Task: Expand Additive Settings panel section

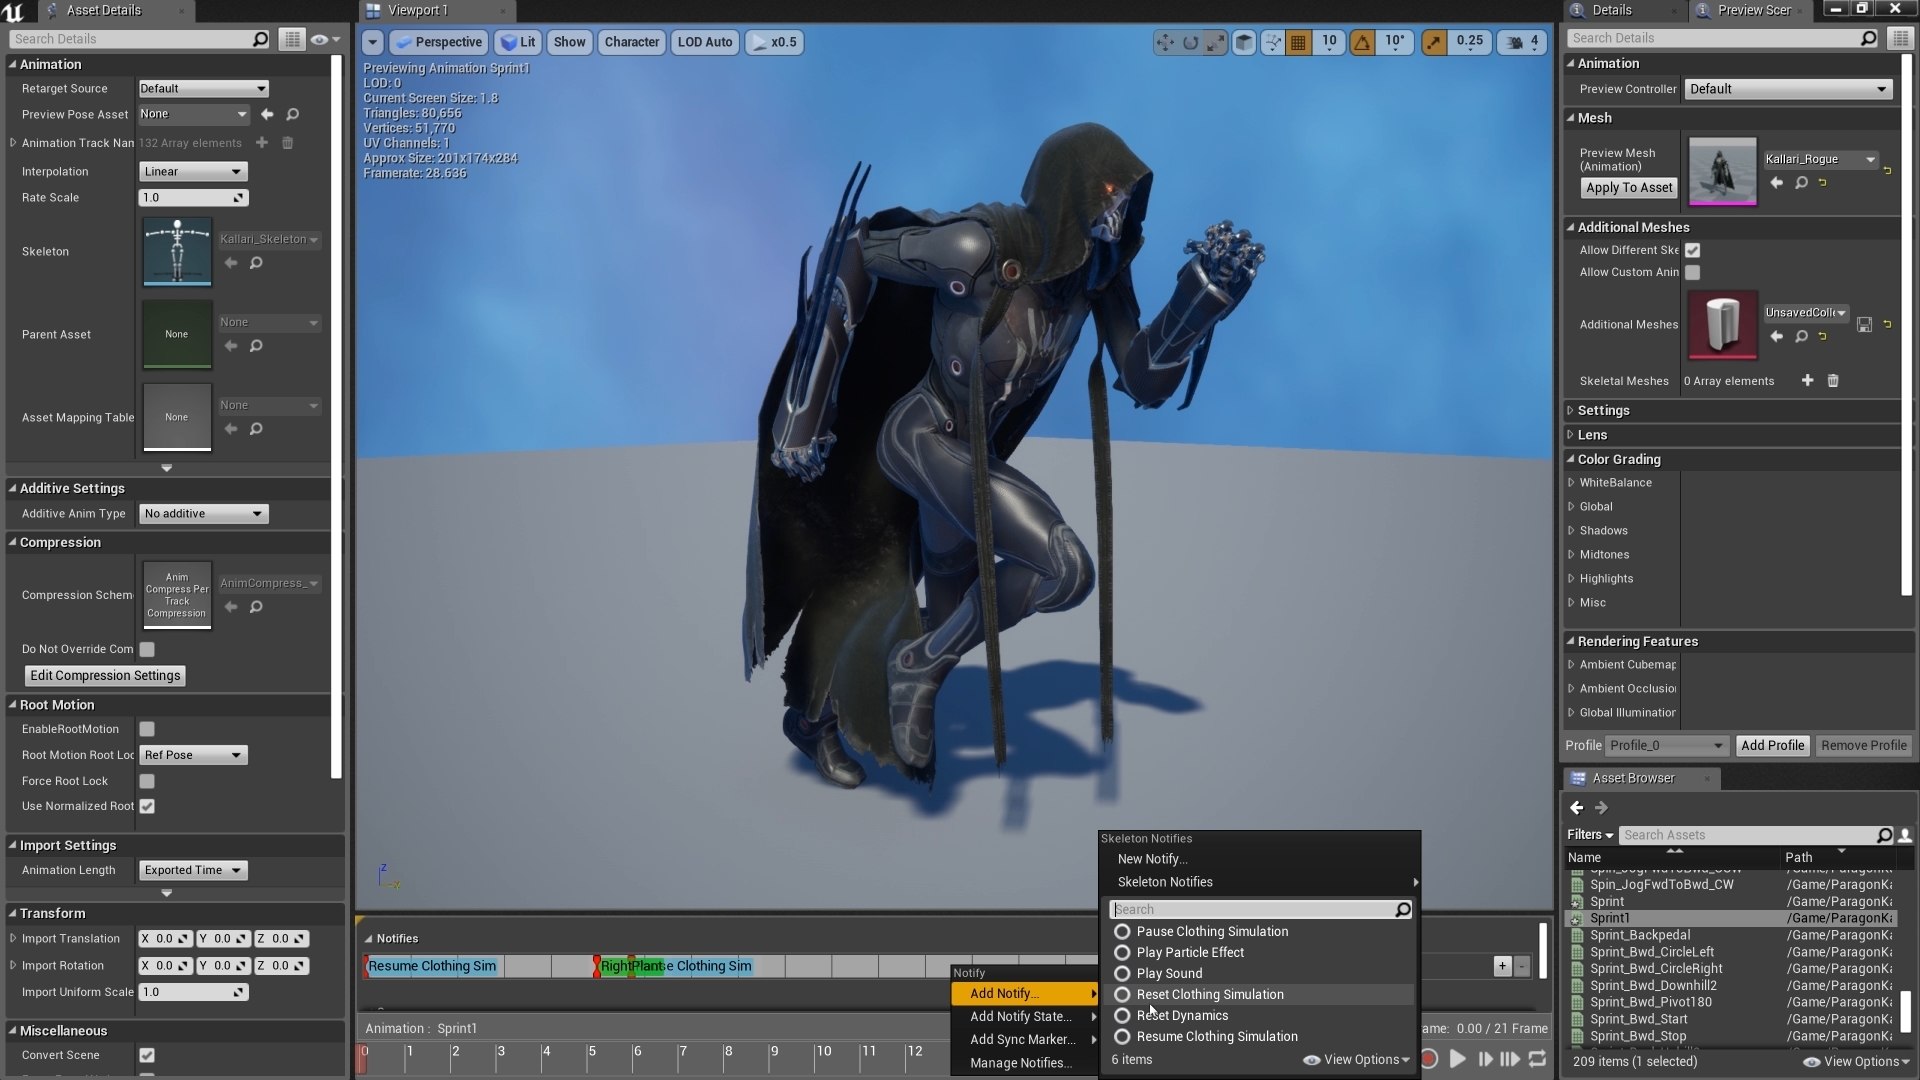Action: 9,488
